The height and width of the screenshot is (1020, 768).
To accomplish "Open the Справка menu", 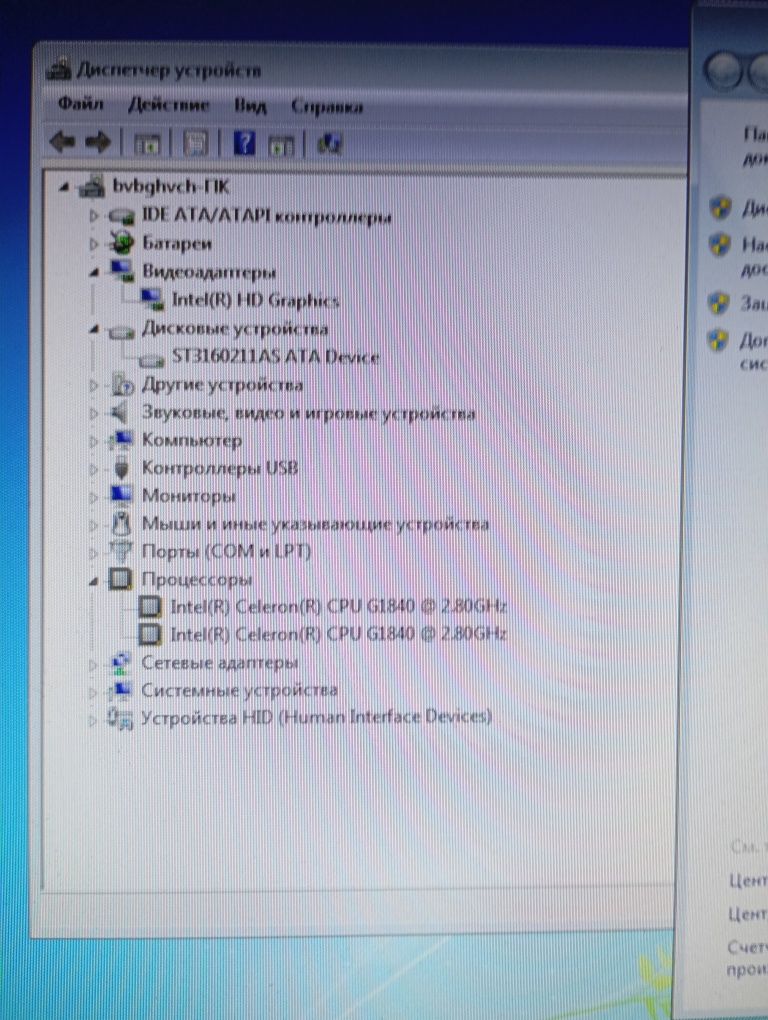I will click(326, 107).
